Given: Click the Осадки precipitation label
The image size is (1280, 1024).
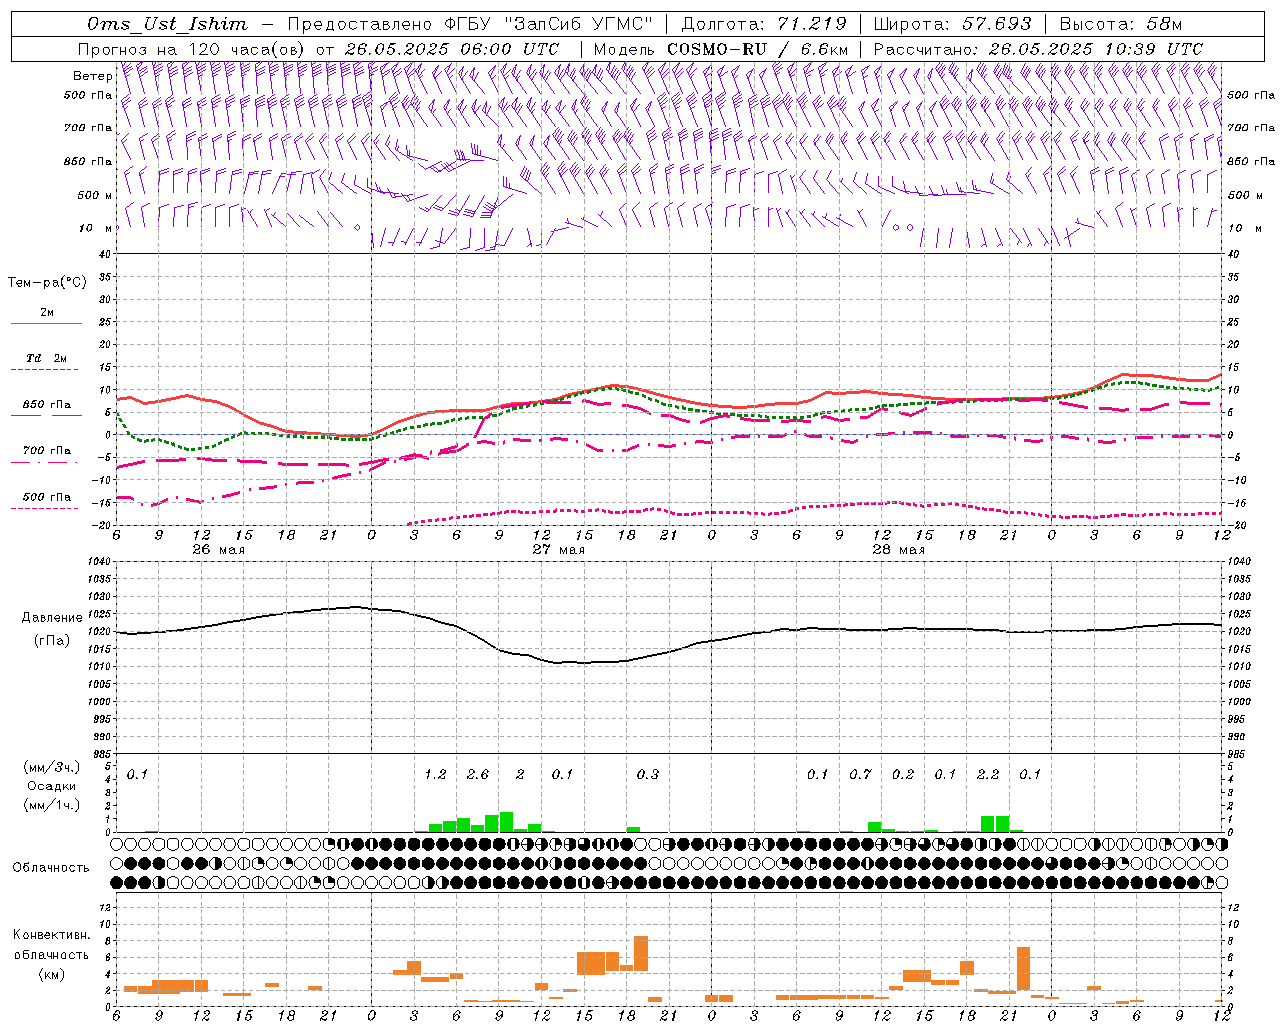Looking at the screenshot, I should click(52, 786).
